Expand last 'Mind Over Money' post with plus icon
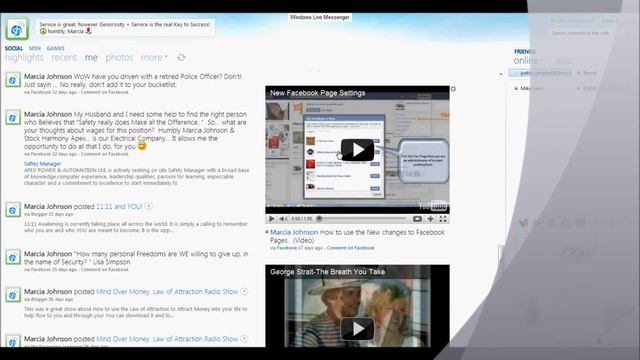Image resolution: width=640 pixels, height=360 pixels. (x=244, y=338)
